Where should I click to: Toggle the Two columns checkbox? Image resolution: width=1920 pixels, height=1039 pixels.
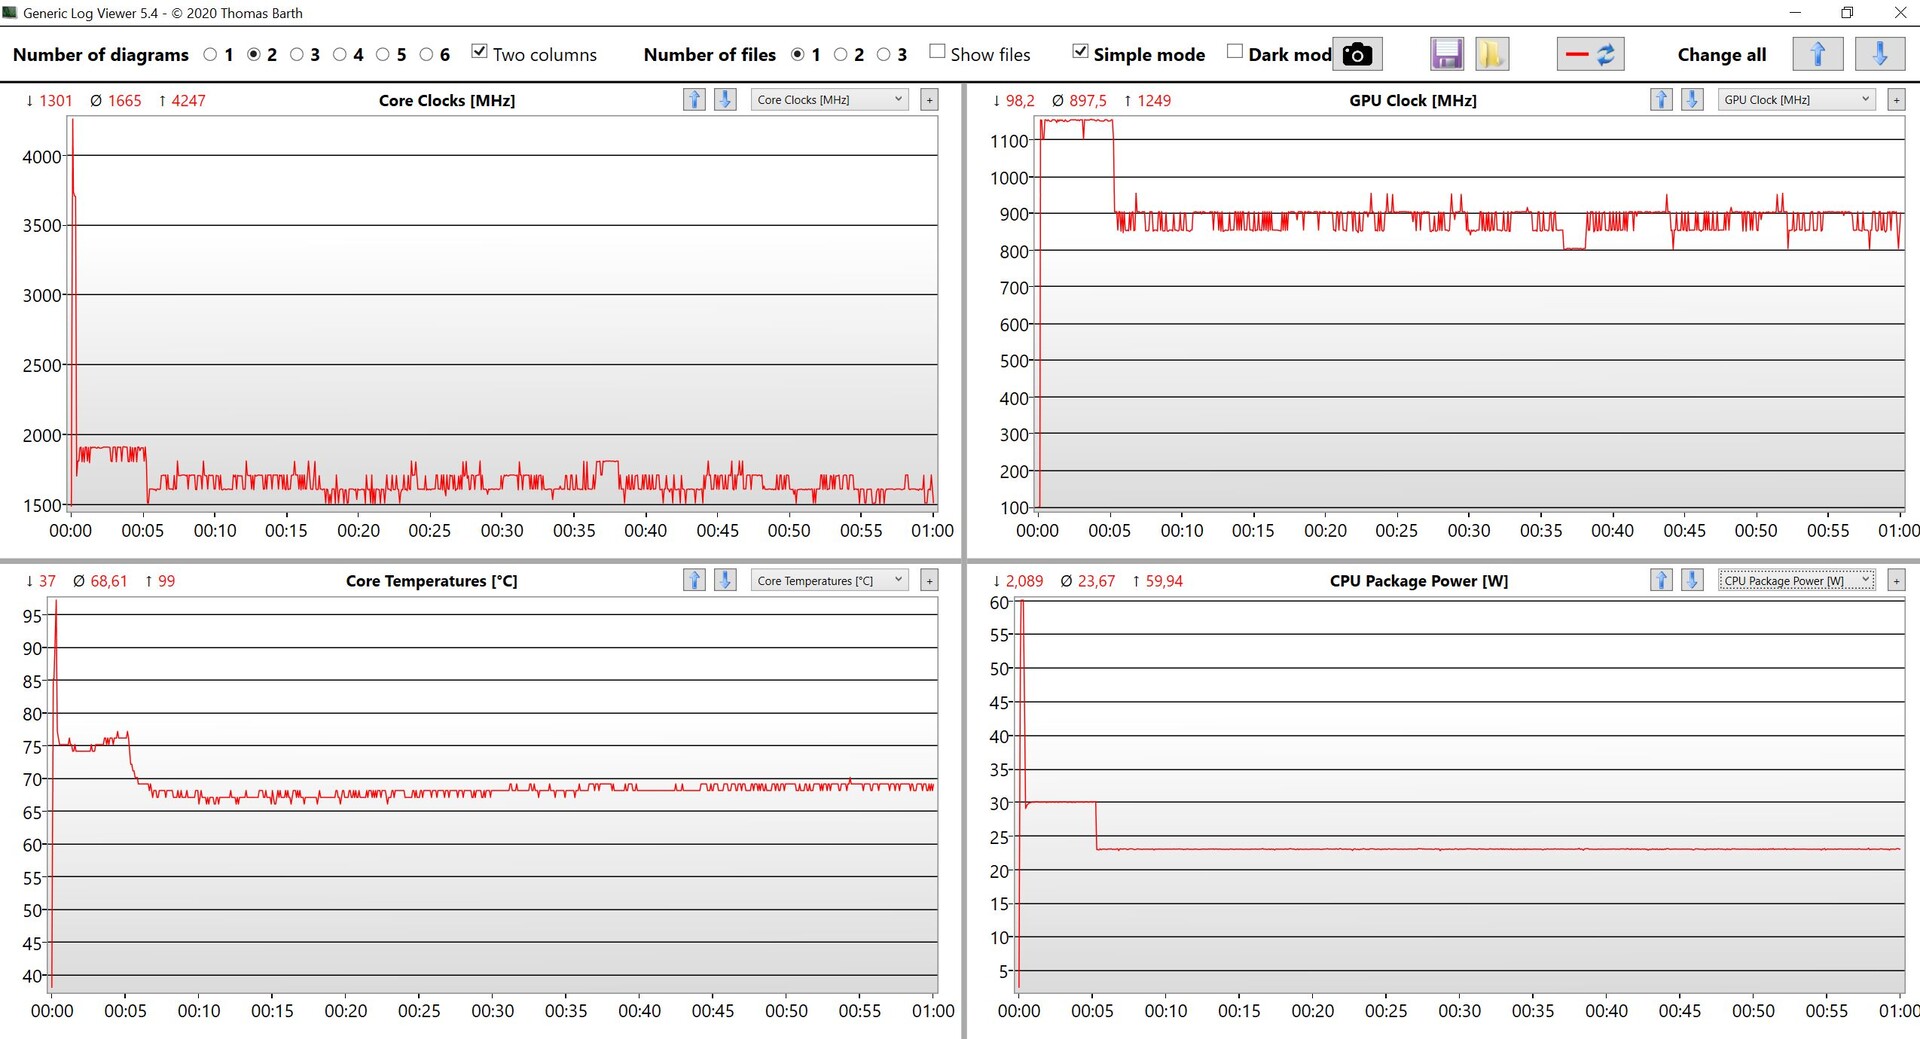(480, 52)
